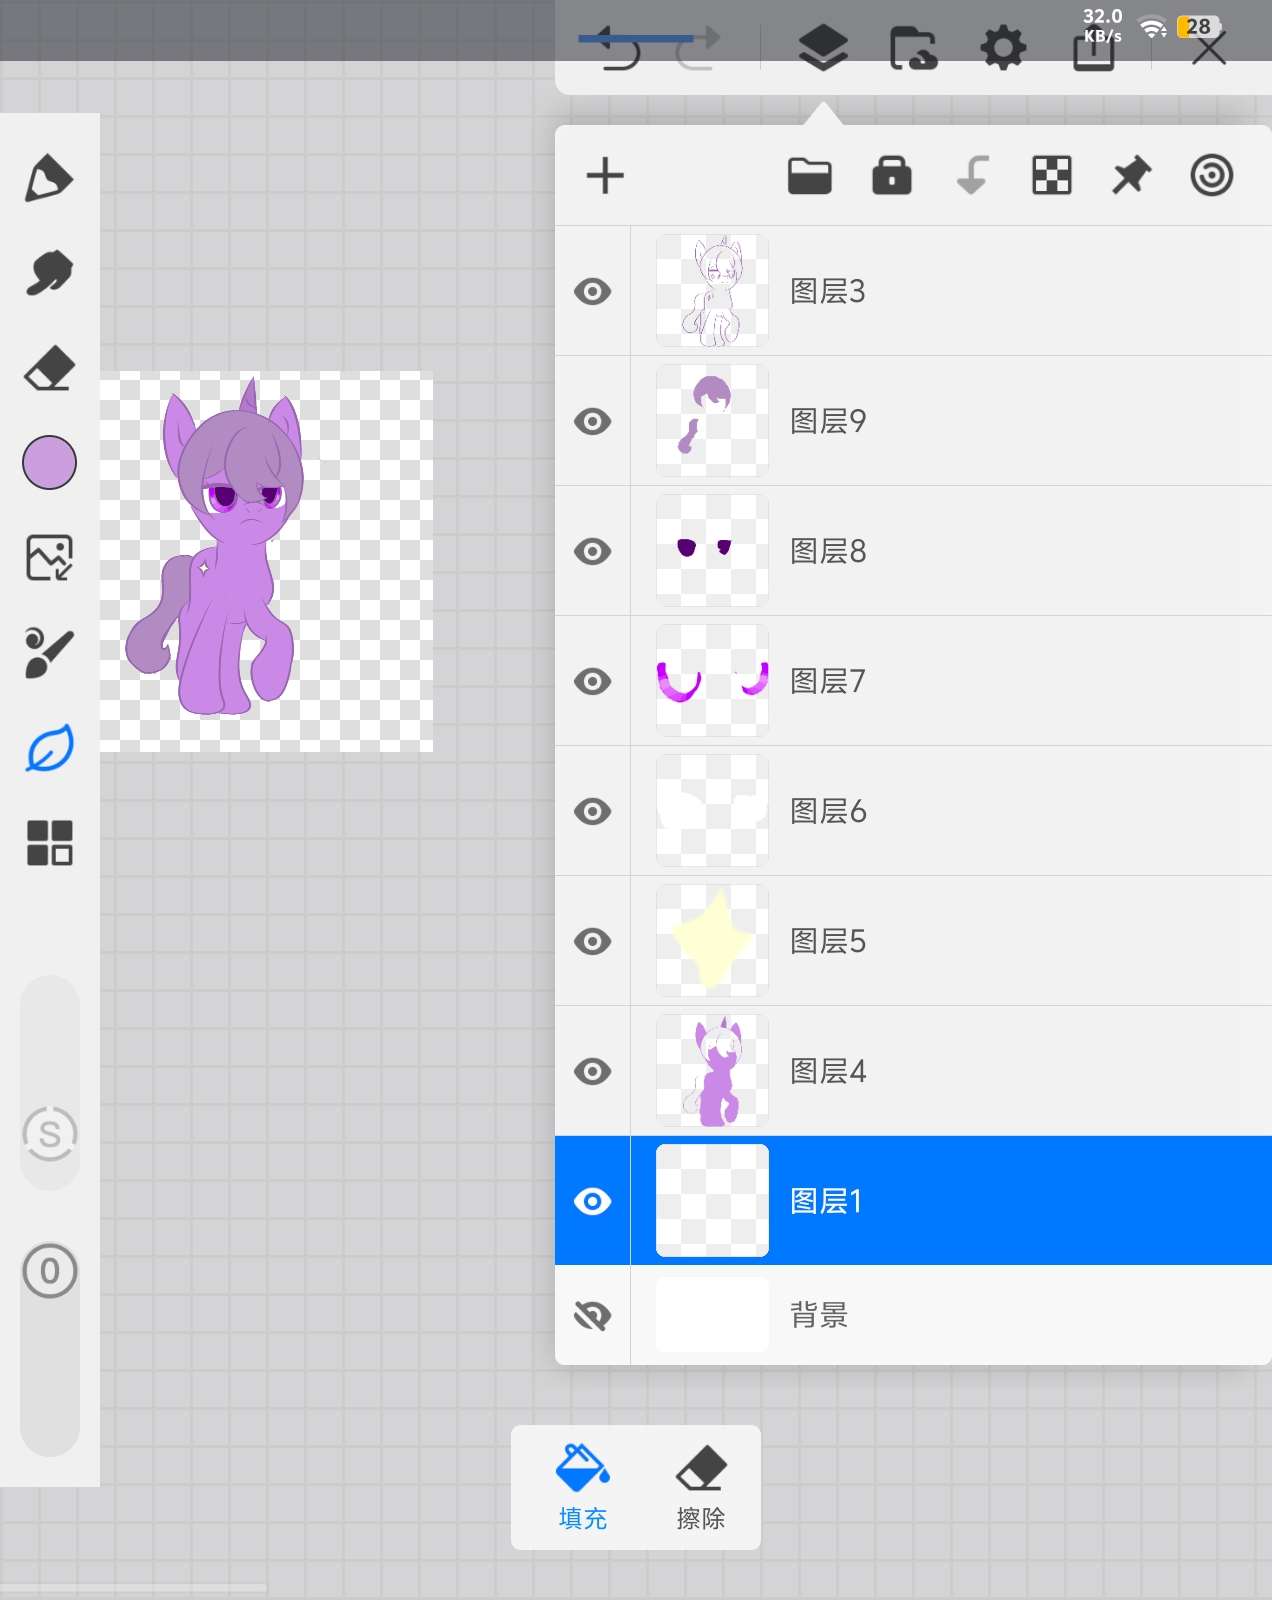This screenshot has height=1600, width=1272.
Task: Click the 图层6 white shape thumbnail
Action: [712, 811]
